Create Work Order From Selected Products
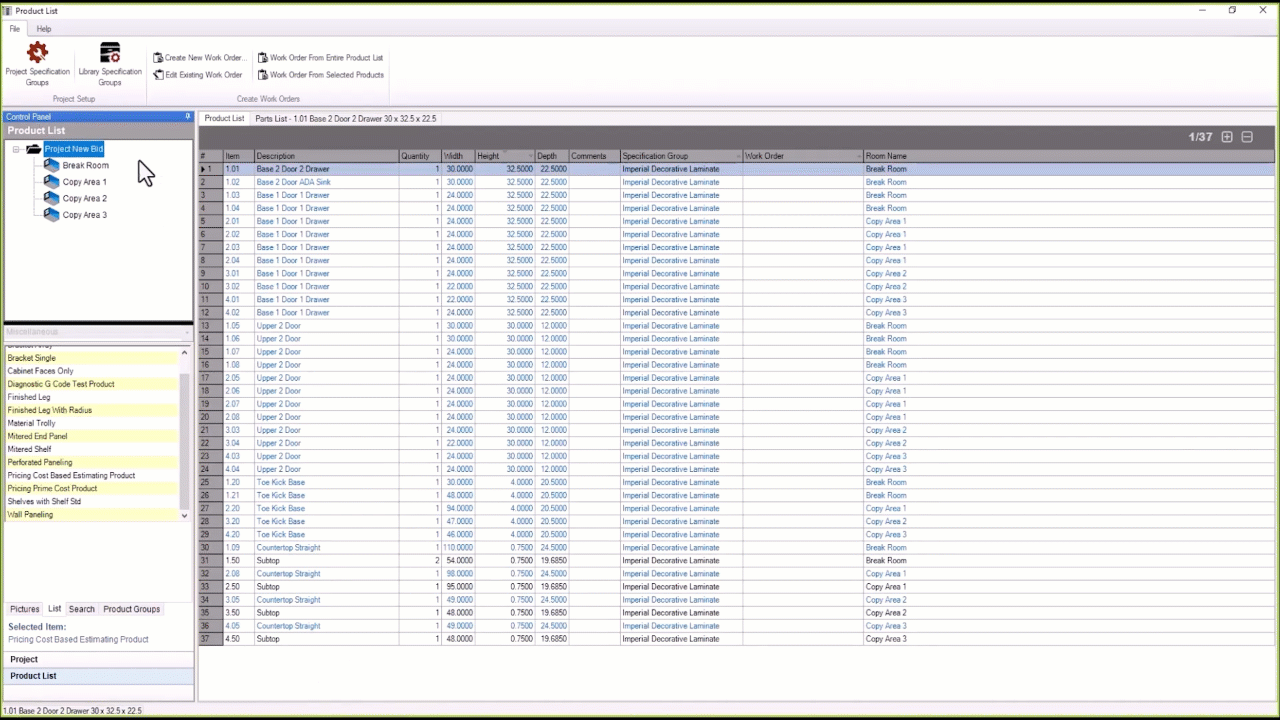 pyautogui.click(x=320, y=75)
